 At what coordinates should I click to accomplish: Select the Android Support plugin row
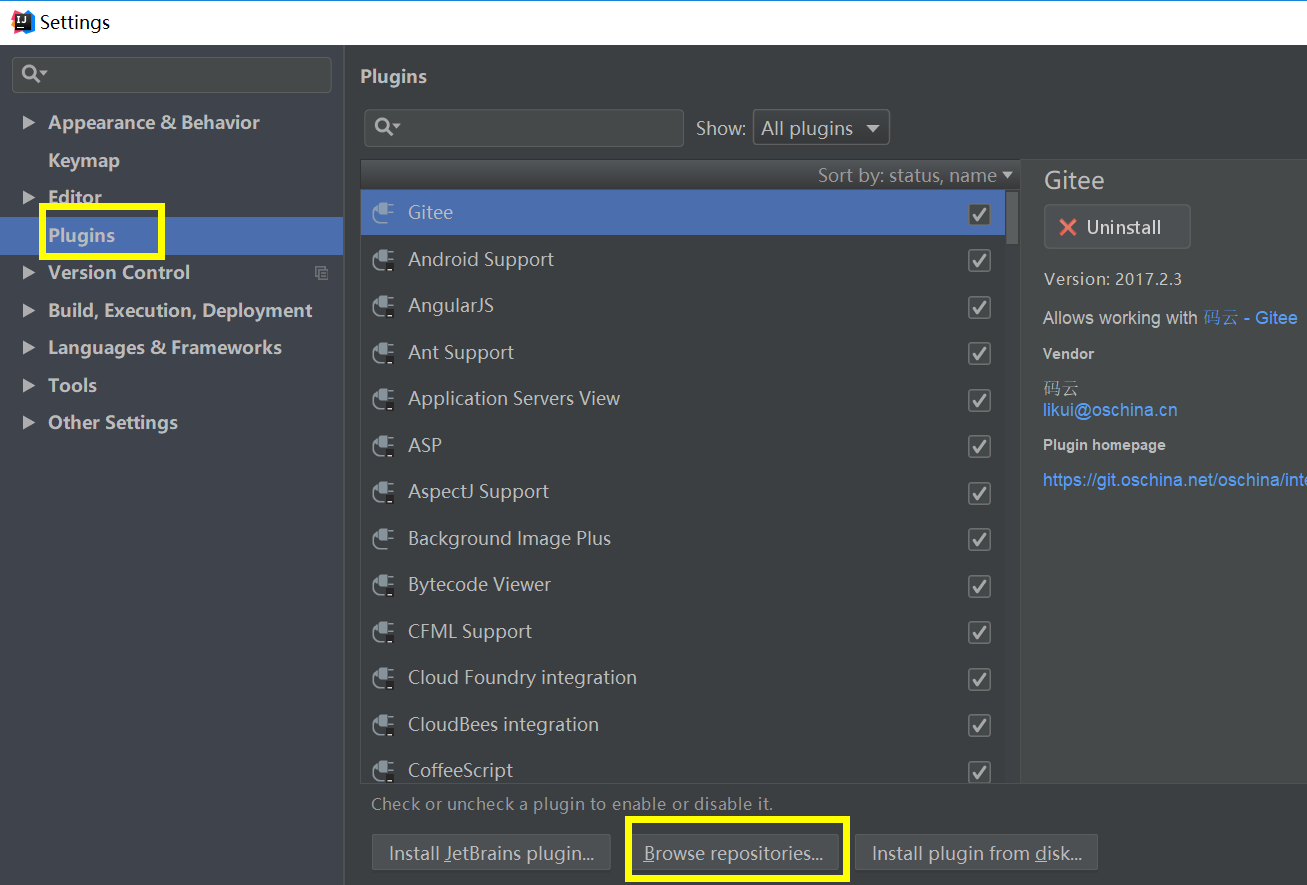[683, 260]
